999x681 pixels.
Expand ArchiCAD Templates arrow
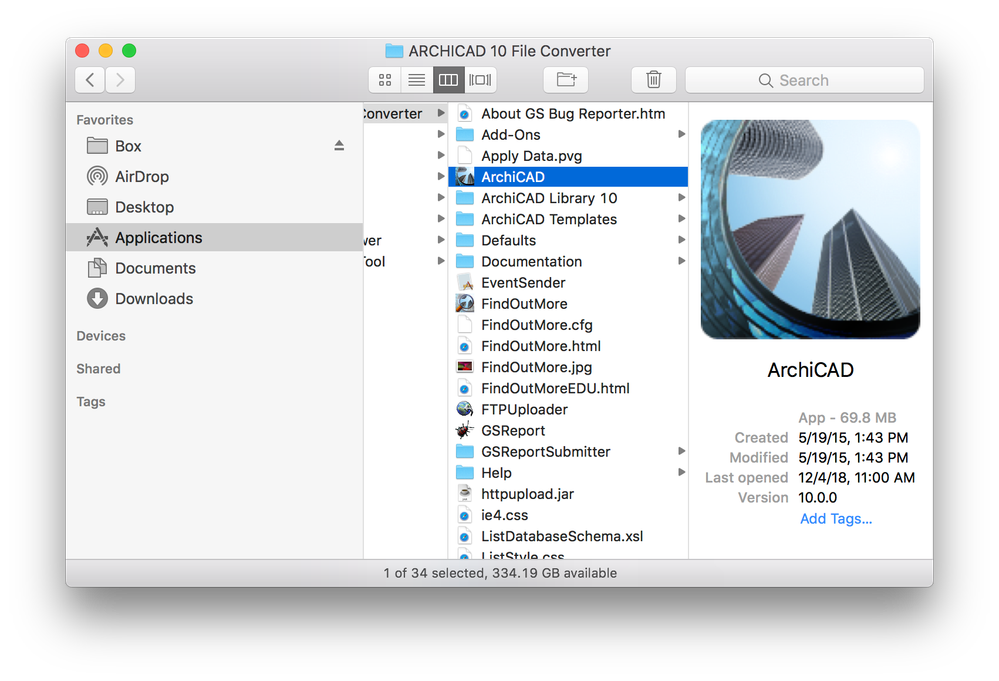tap(681, 219)
